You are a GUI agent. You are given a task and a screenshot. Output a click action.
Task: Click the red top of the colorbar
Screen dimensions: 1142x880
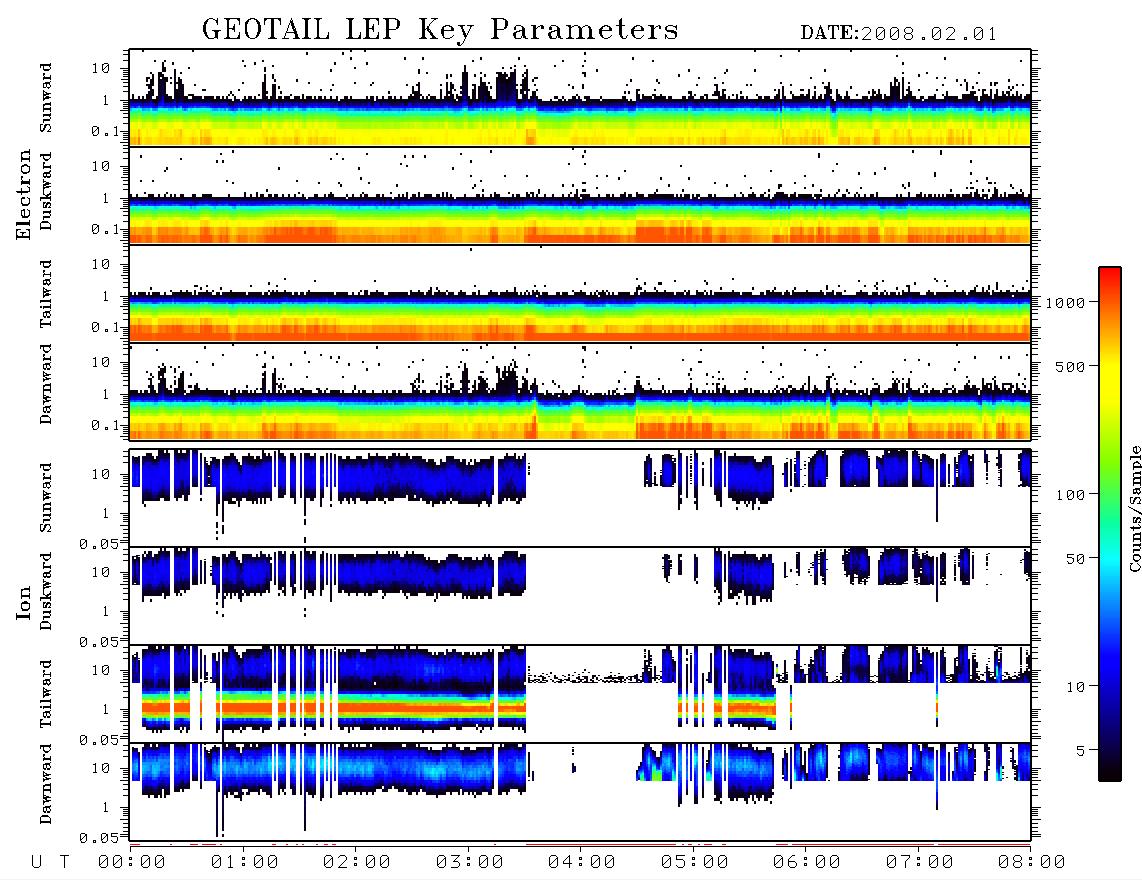[1110, 273]
